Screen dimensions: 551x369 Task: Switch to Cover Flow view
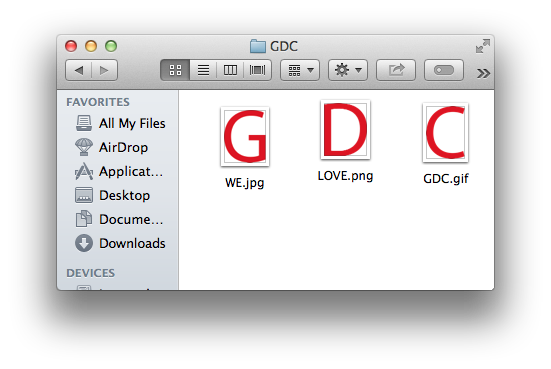(258, 70)
